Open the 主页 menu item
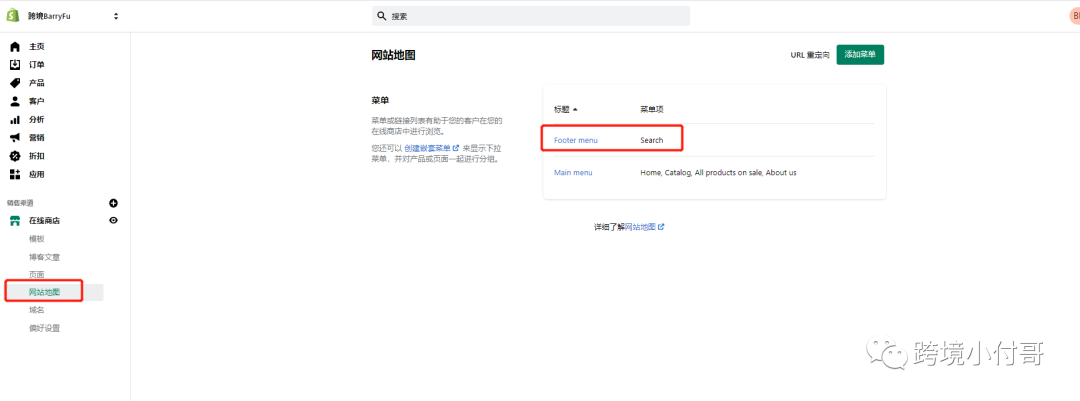Image resolution: width=1080 pixels, height=401 pixels. 37,47
